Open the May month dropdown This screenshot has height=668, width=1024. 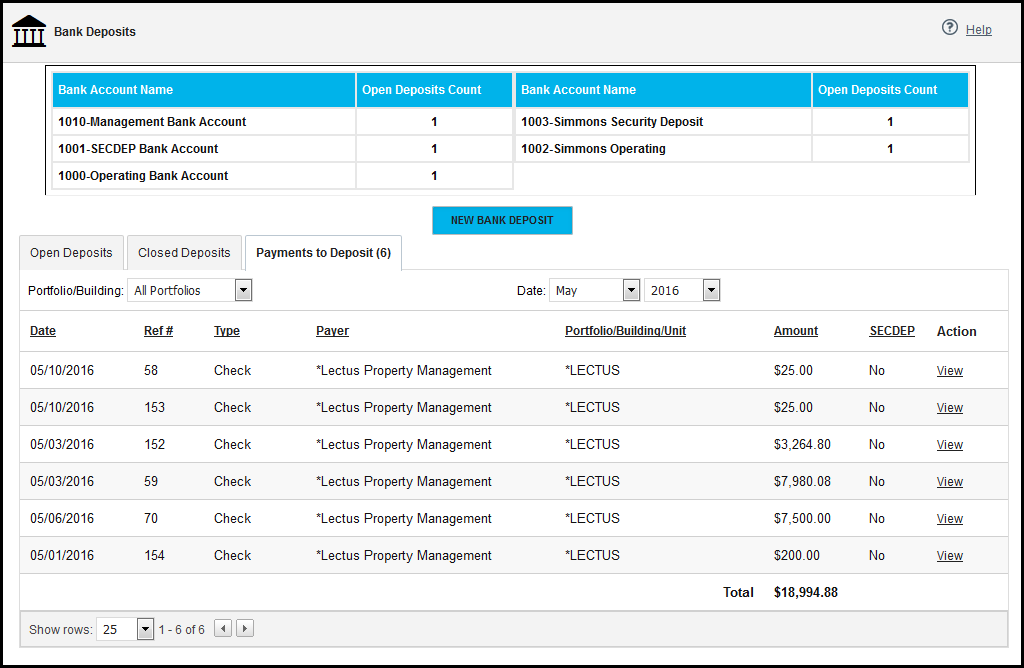pos(594,291)
